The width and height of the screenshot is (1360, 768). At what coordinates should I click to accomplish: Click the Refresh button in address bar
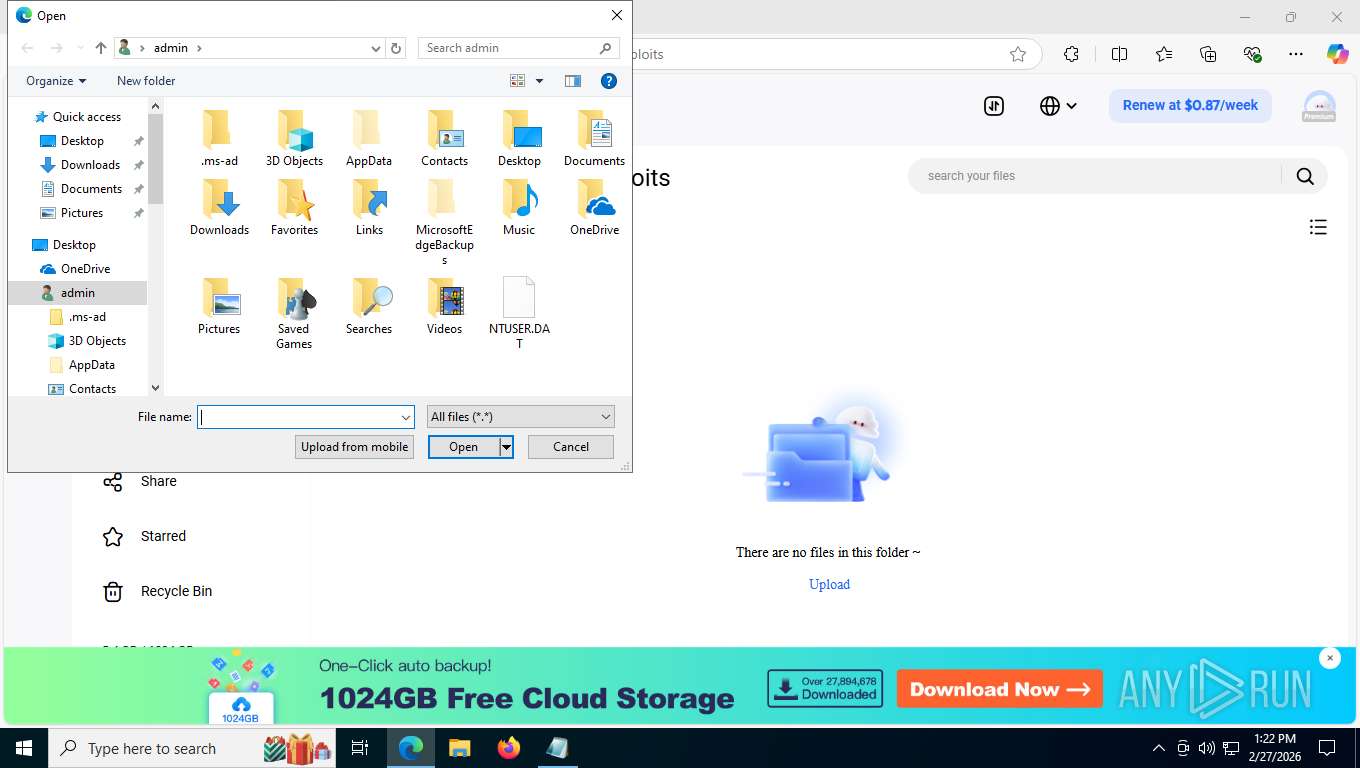(396, 48)
